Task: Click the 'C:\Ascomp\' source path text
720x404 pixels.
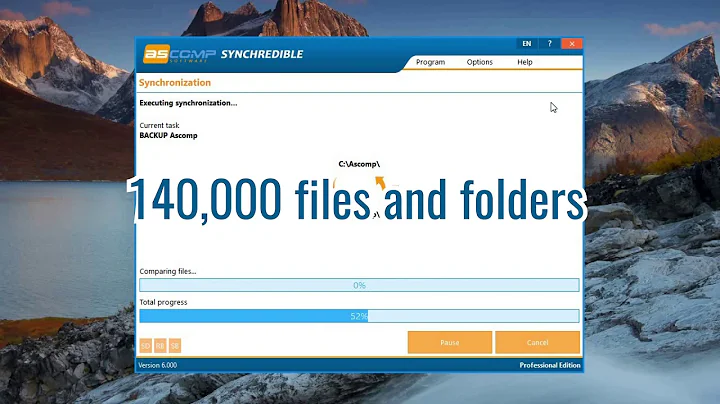Action: click(x=359, y=164)
